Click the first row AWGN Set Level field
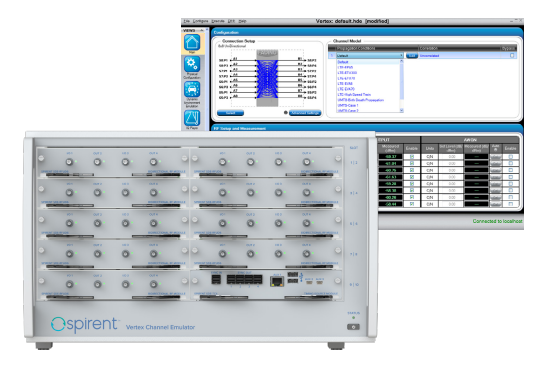 tap(452, 156)
